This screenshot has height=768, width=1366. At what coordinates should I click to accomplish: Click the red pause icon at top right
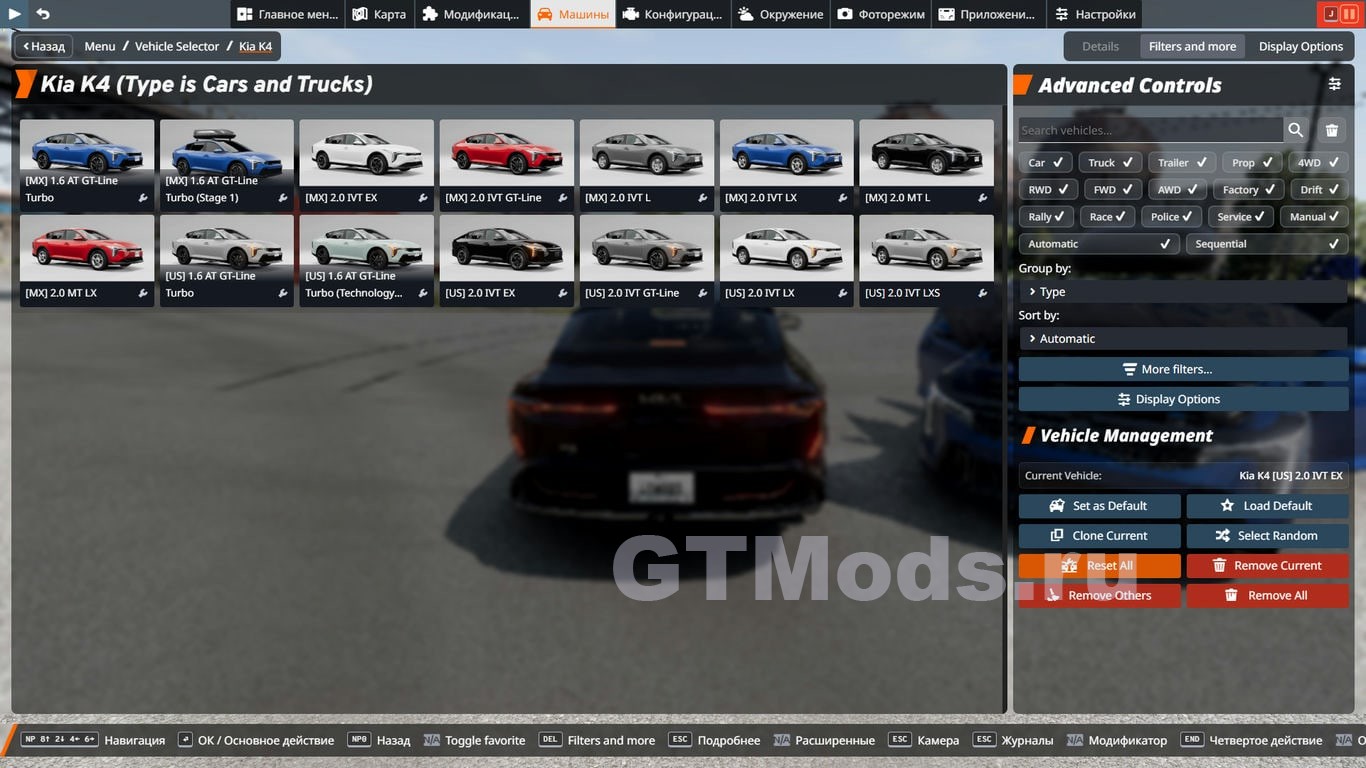pyautogui.click(x=1349, y=14)
